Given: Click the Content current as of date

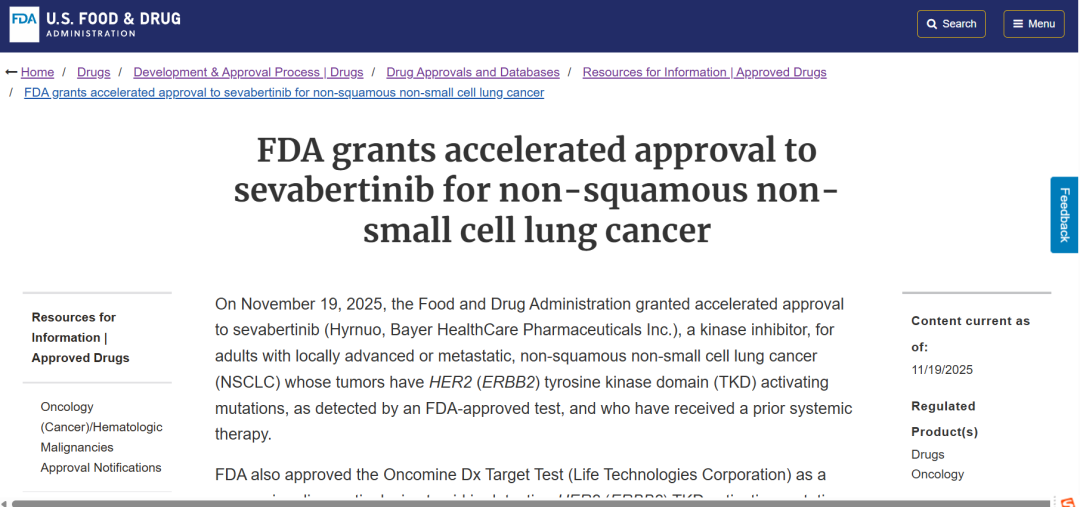Looking at the screenshot, I should pyautogui.click(x=942, y=370).
